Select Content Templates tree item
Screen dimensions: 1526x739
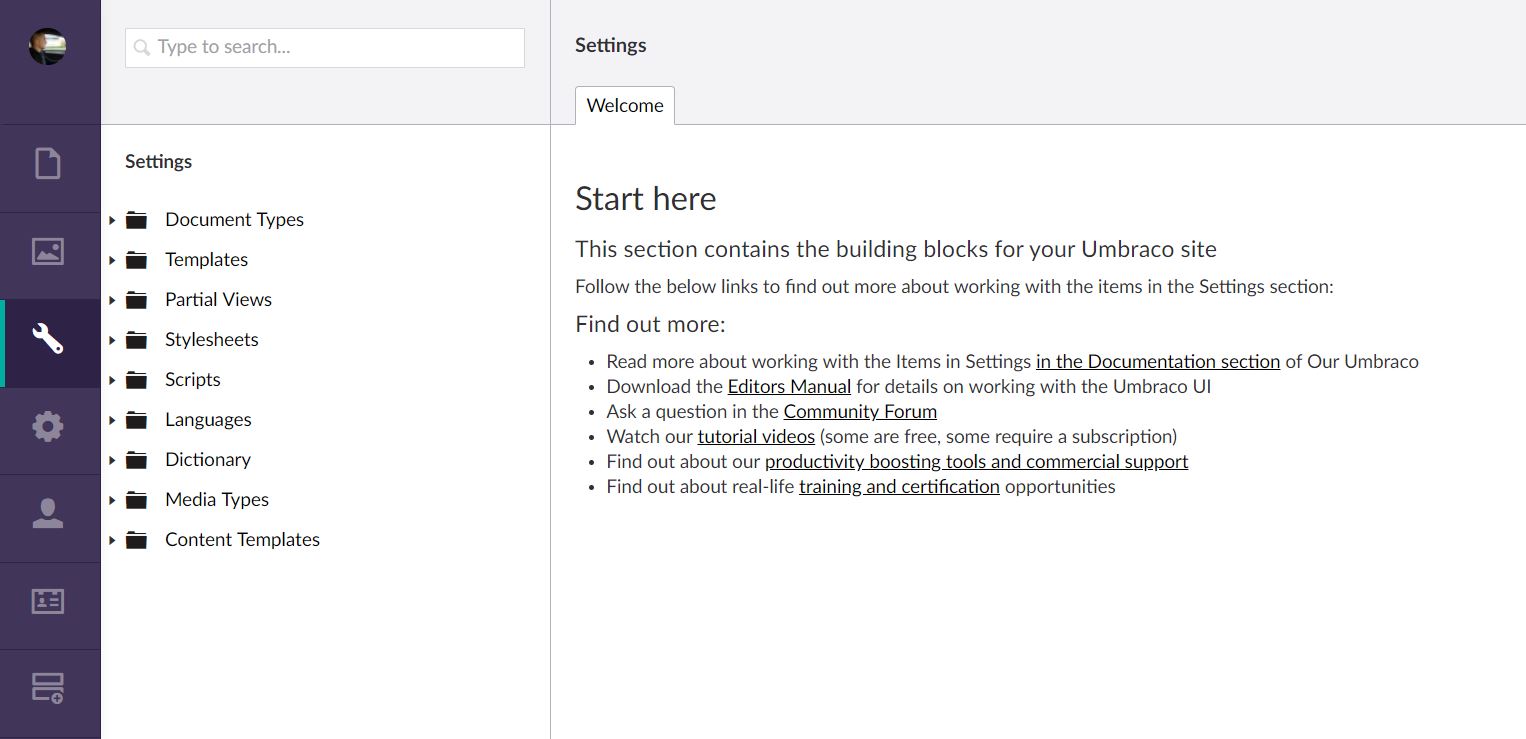242,540
